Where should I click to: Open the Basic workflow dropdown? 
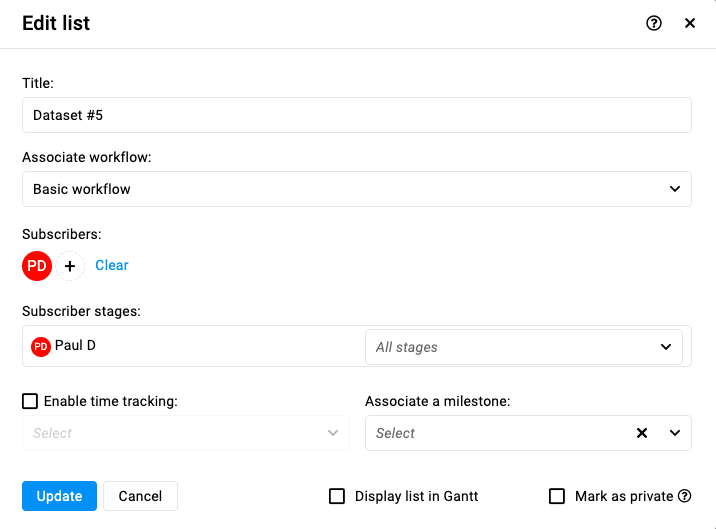[x=357, y=189]
